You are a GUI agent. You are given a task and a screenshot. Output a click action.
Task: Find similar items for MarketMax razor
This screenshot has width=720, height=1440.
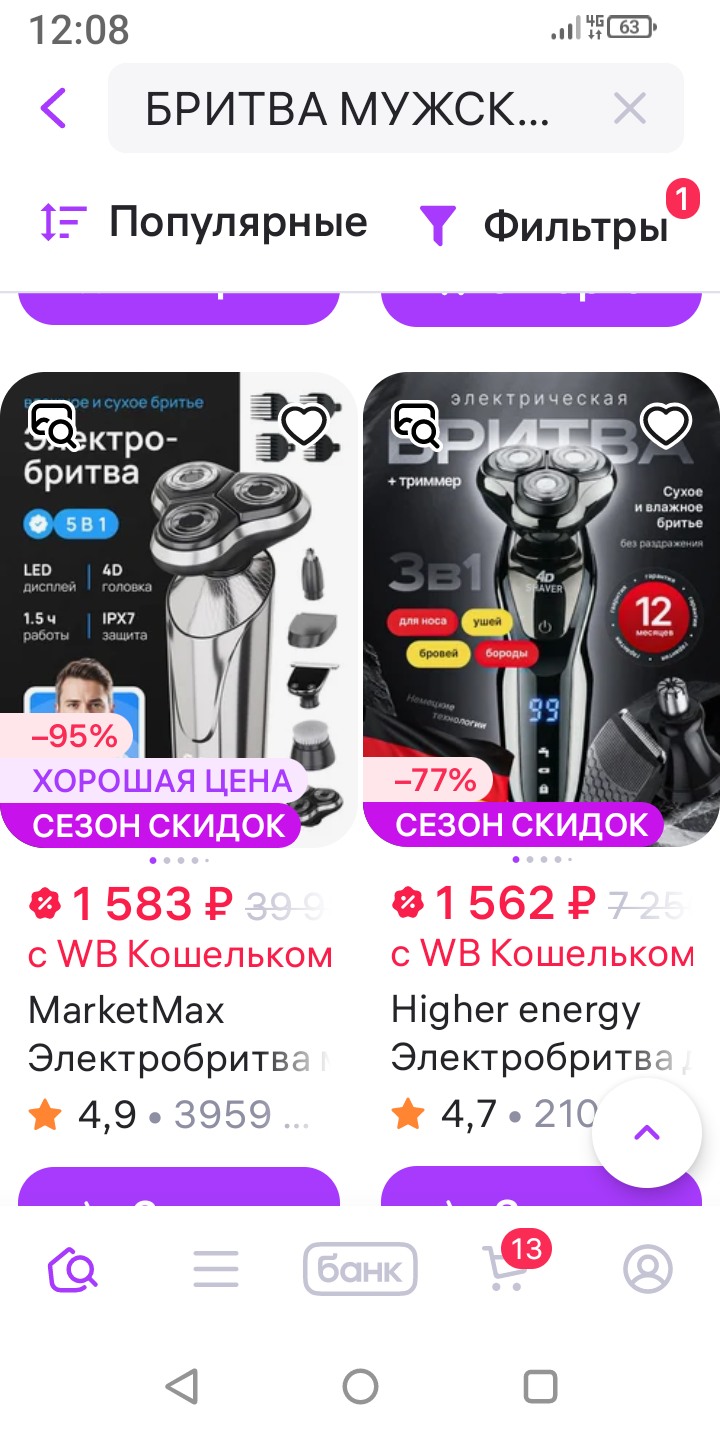pos(53,425)
